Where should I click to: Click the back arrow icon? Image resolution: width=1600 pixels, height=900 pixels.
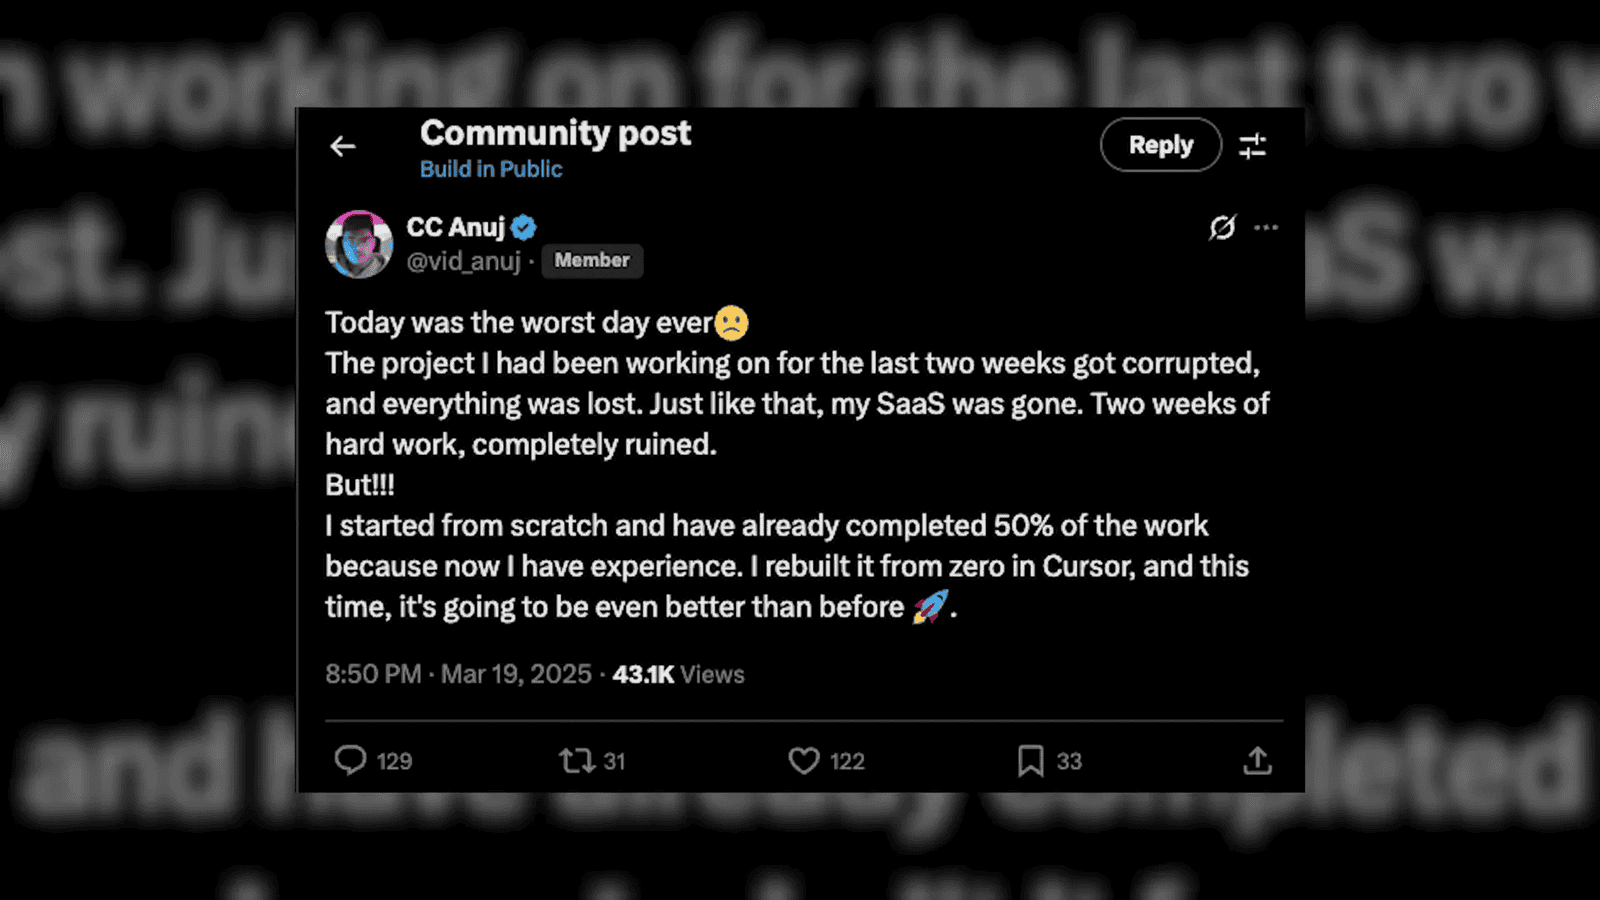pyautogui.click(x=343, y=146)
